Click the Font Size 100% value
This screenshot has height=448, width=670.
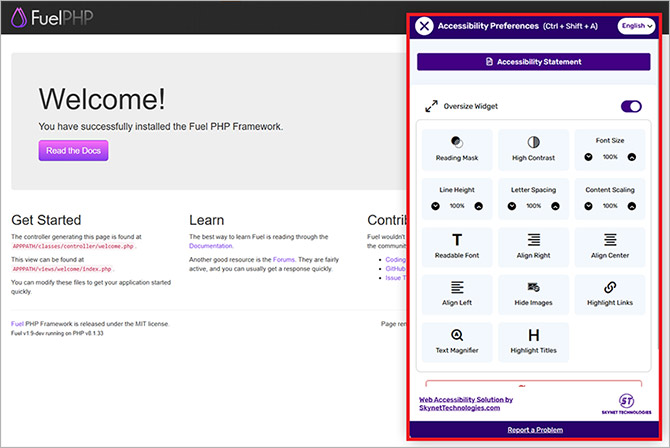coord(610,157)
